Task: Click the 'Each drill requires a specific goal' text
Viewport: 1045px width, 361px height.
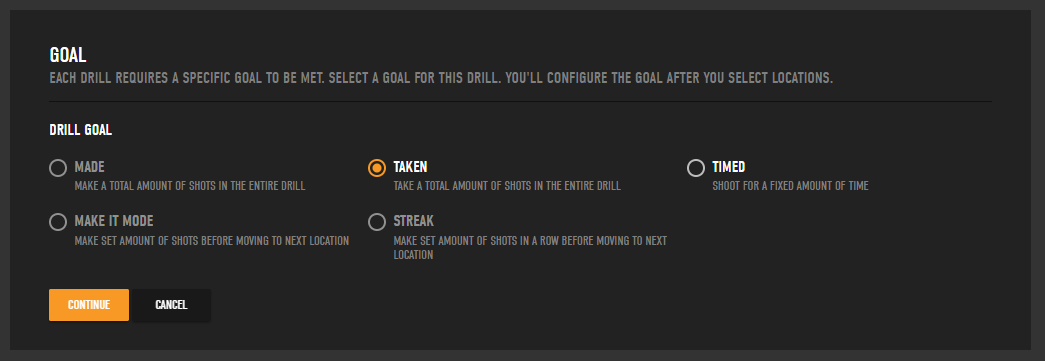Action: [x=441, y=78]
